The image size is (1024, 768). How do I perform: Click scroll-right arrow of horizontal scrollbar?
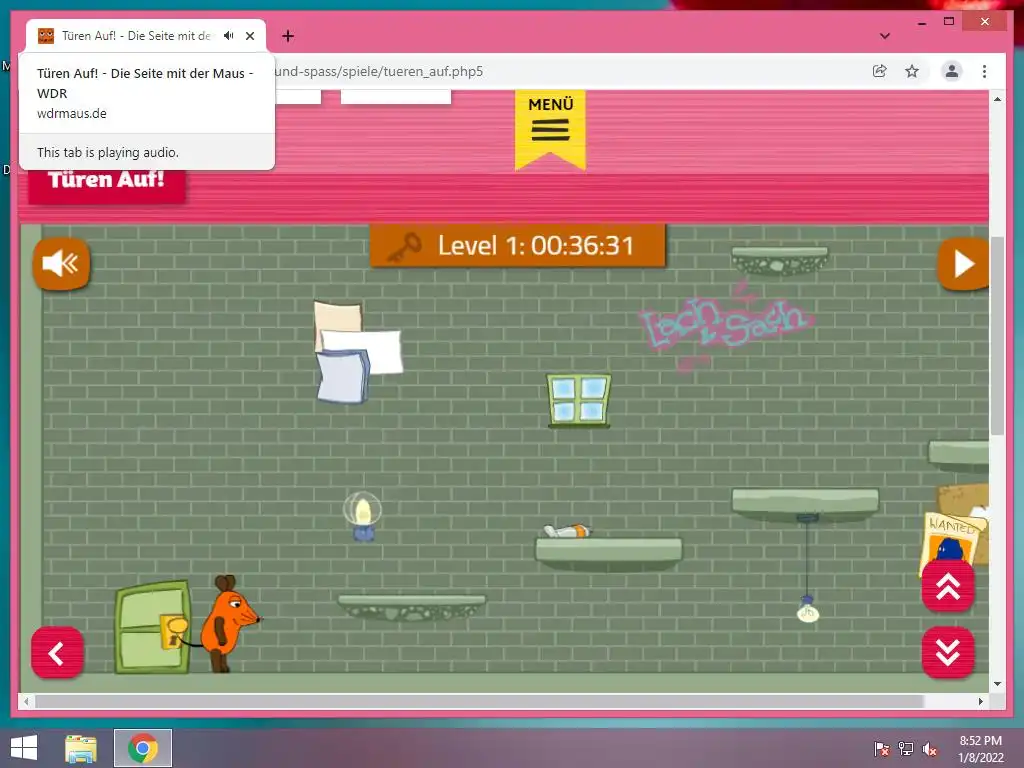[x=981, y=701]
